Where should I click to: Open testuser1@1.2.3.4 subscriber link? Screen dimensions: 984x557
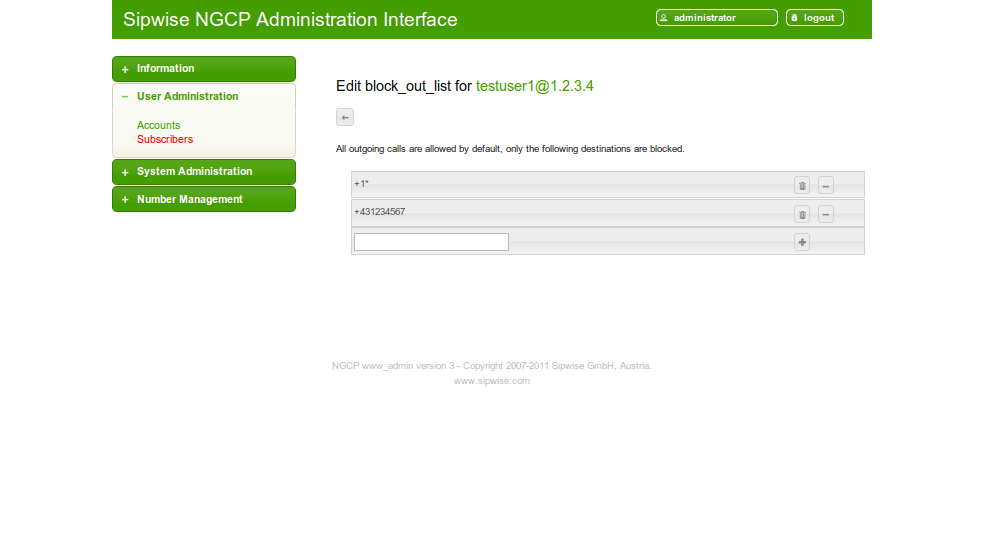pos(534,86)
